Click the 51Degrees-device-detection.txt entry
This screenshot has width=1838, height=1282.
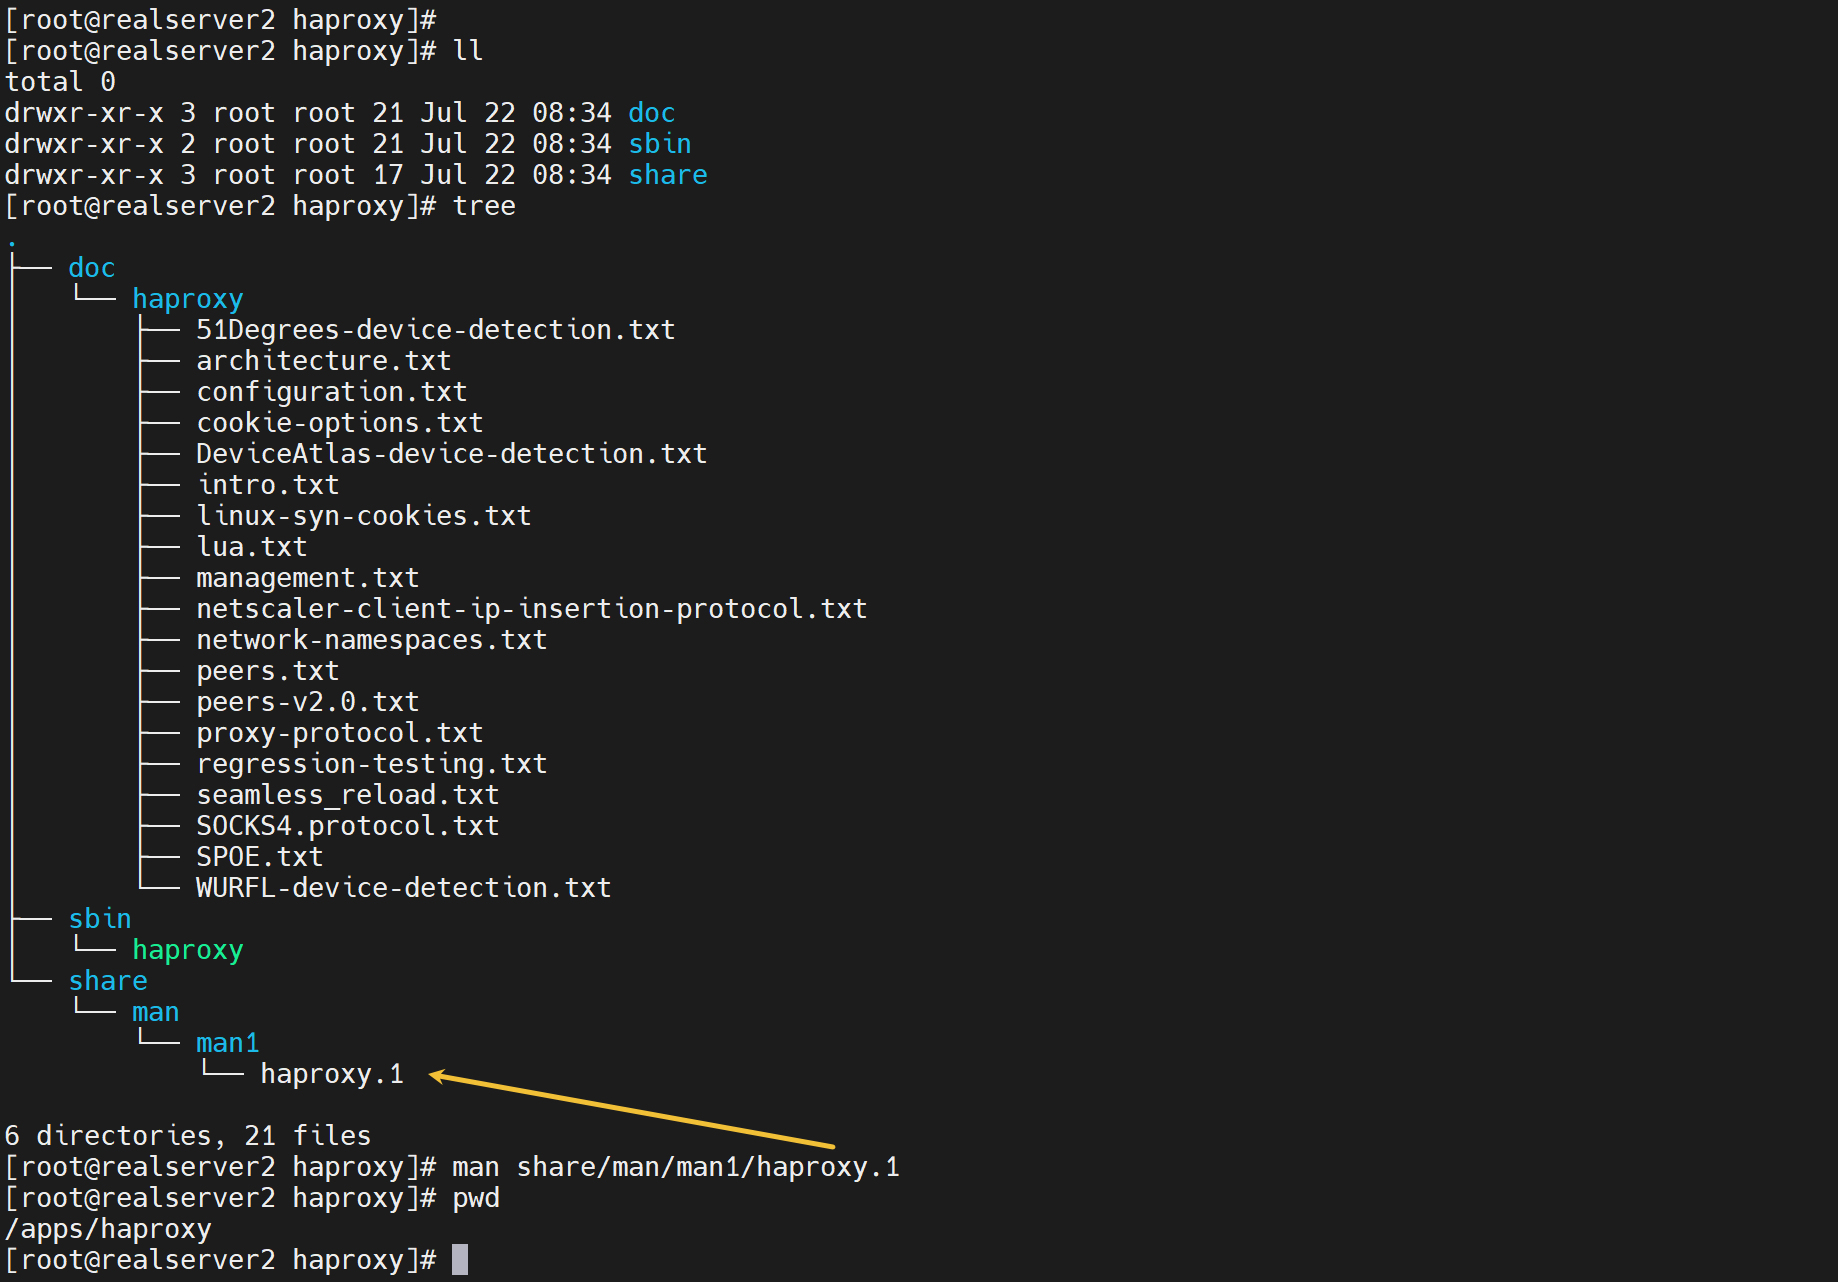pos(435,330)
